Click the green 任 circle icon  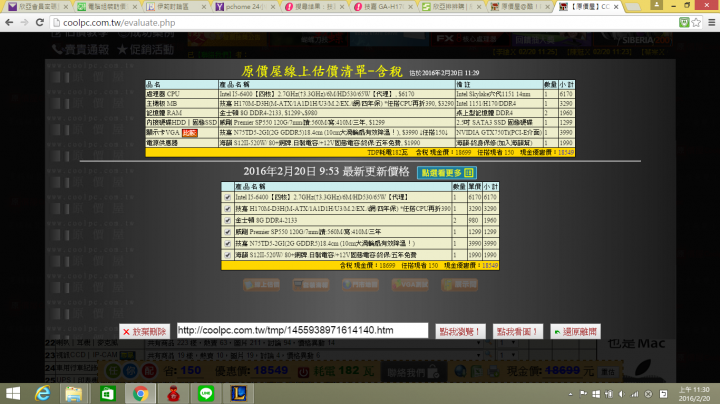pyautogui.click(x=114, y=370)
